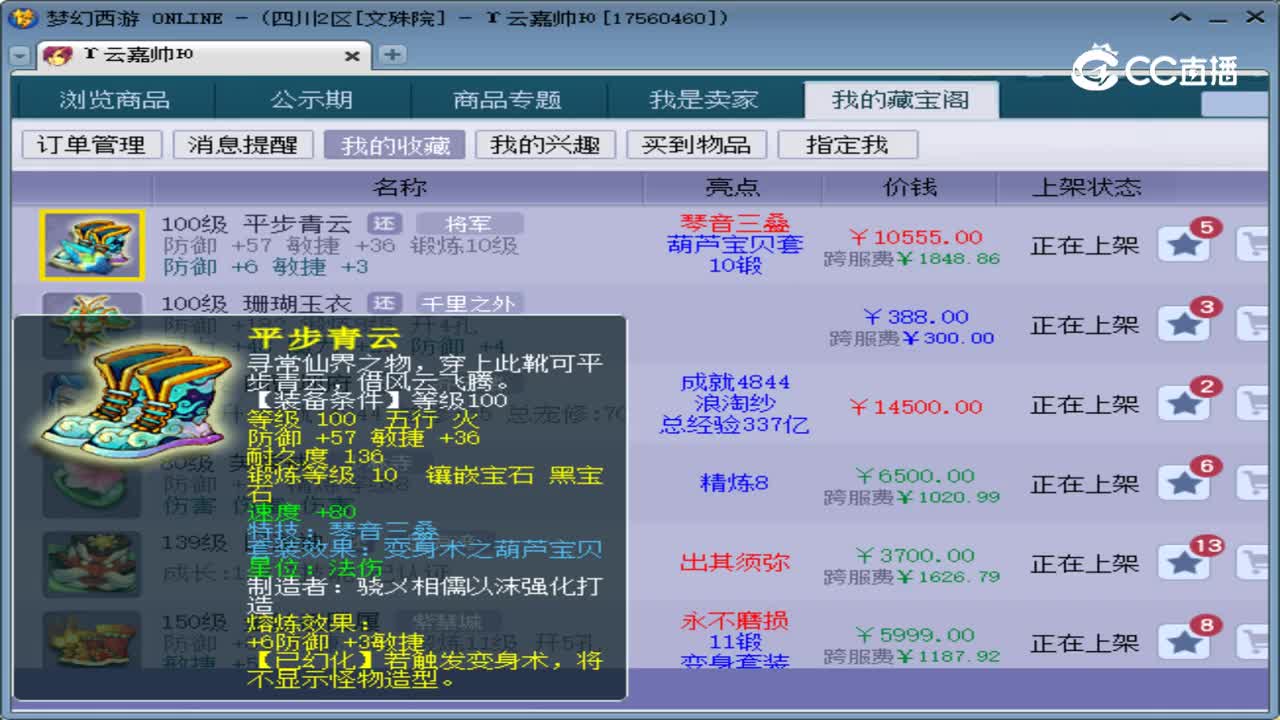
Task: Click the character avatar icon on tab
Action: (58, 56)
